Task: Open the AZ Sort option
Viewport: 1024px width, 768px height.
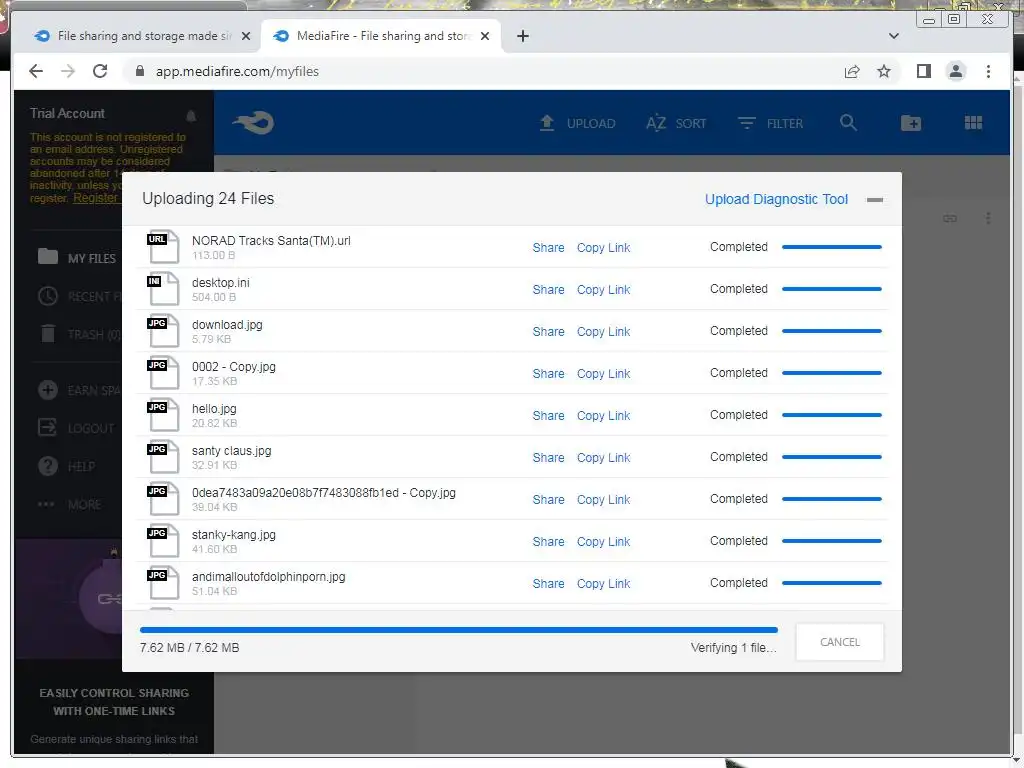Action: [676, 123]
